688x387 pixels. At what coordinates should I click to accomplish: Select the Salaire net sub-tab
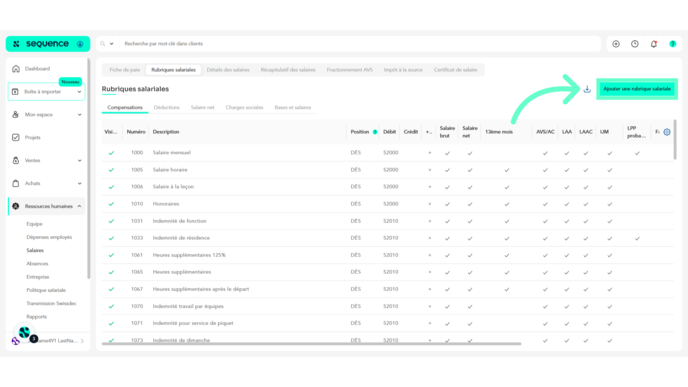[x=202, y=108]
